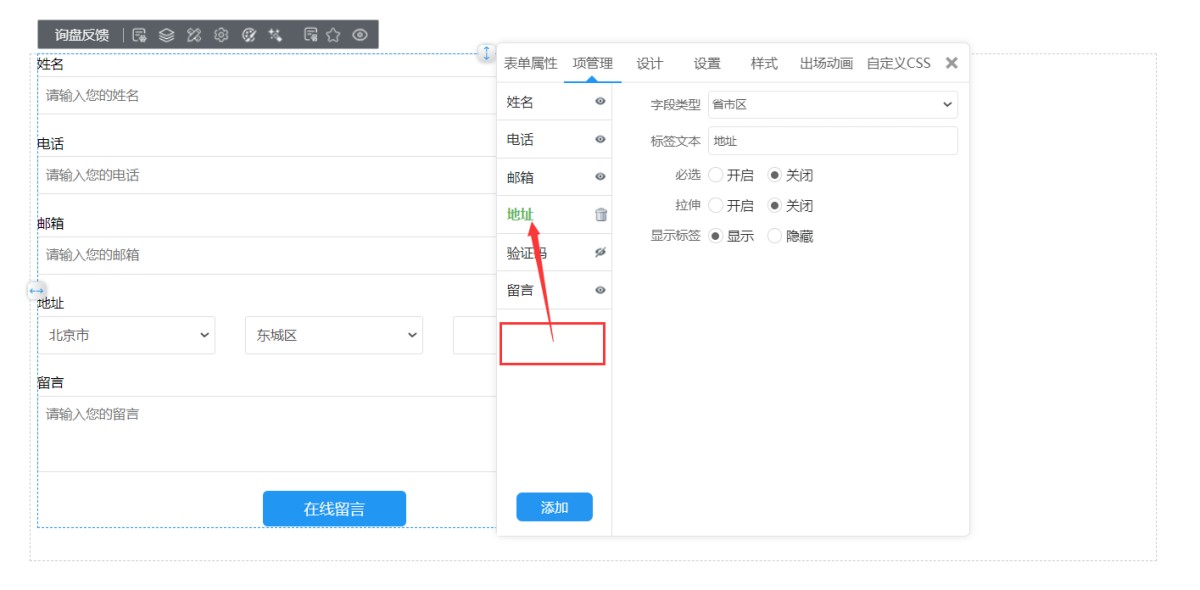Open the gear settings icon in toolbar
1200x590 pixels.
(x=221, y=35)
